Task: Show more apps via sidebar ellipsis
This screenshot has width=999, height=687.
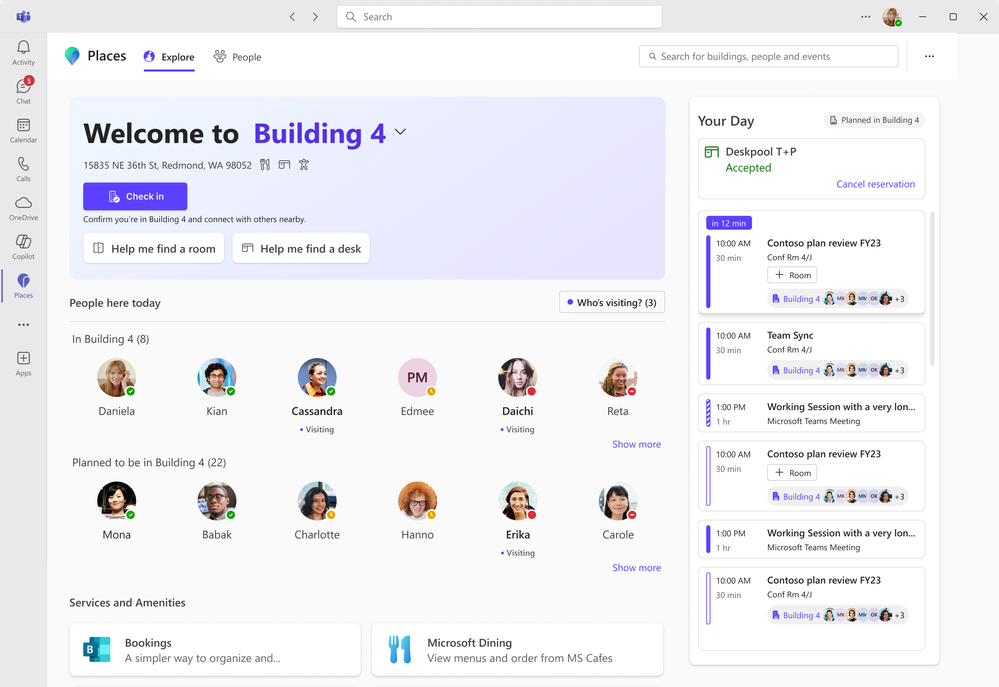Action: click(x=23, y=325)
